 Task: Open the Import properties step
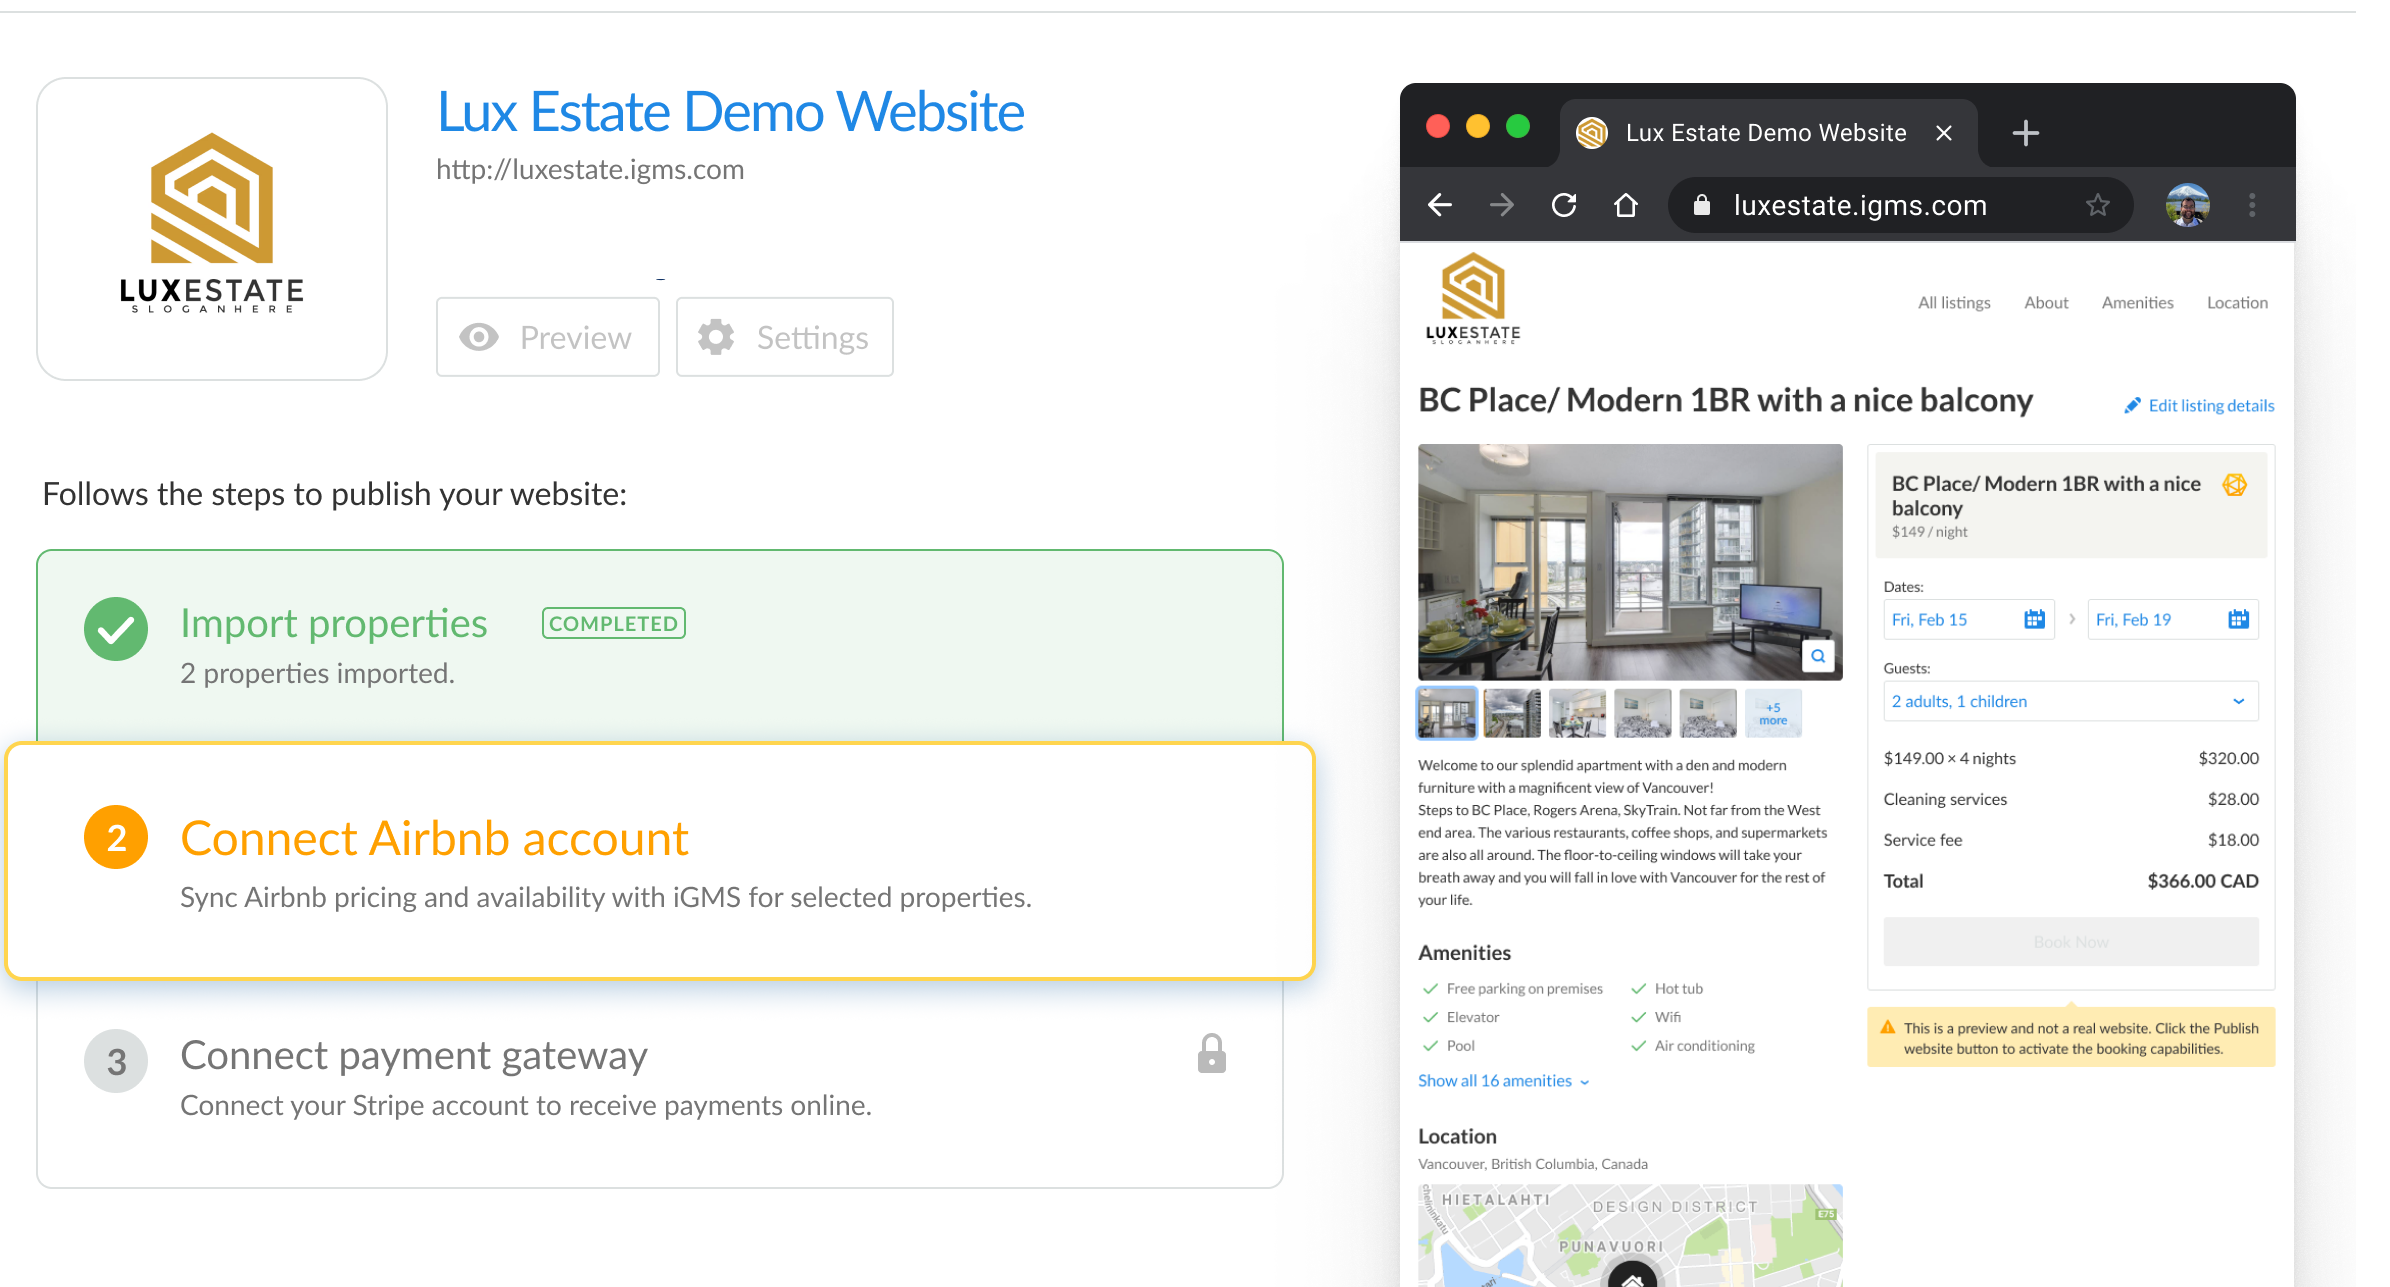click(660, 646)
